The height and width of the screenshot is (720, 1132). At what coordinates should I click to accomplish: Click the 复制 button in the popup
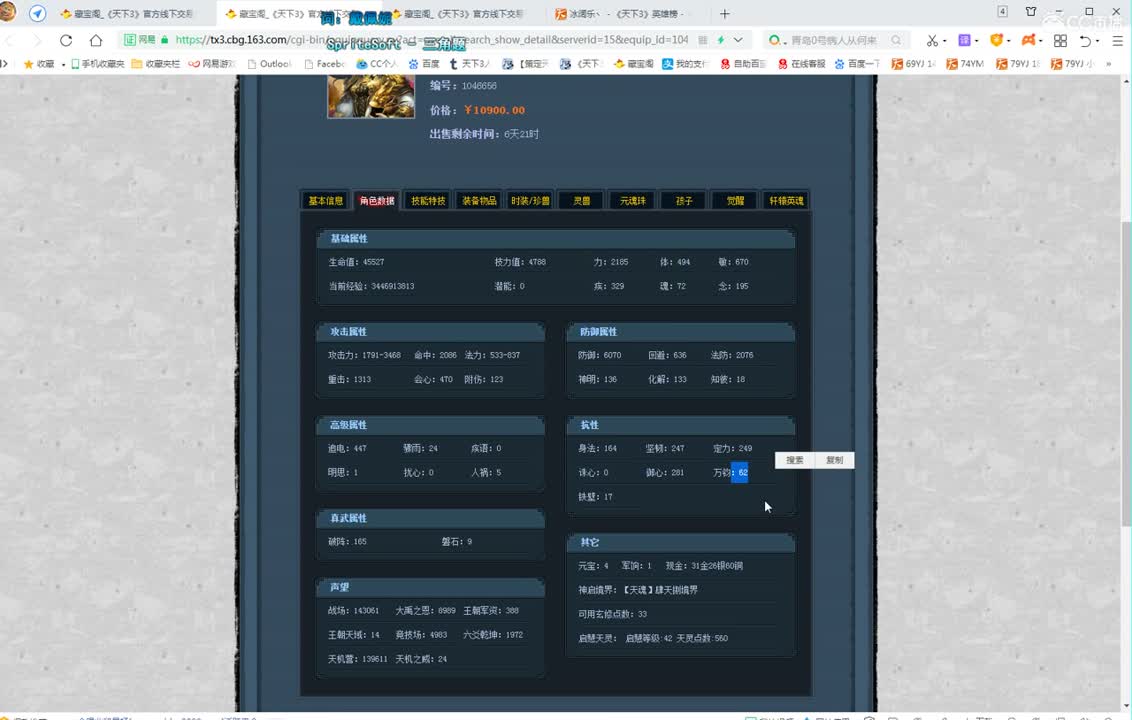(834, 460)
